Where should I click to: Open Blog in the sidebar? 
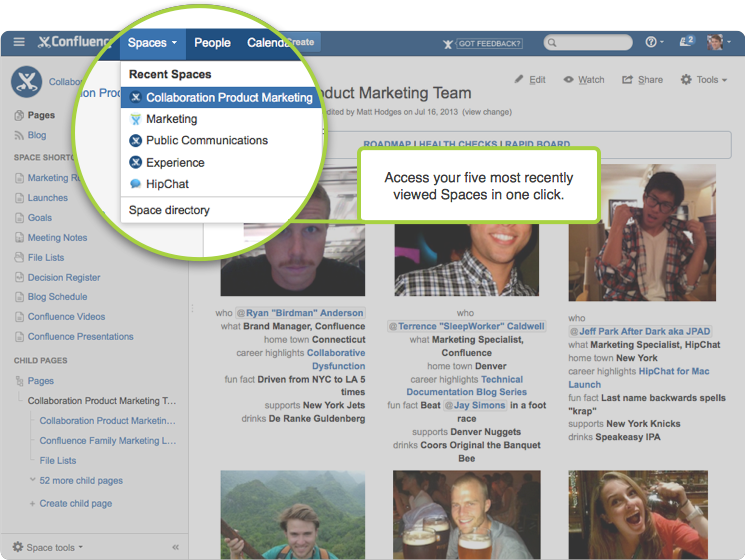coord(37,135)
